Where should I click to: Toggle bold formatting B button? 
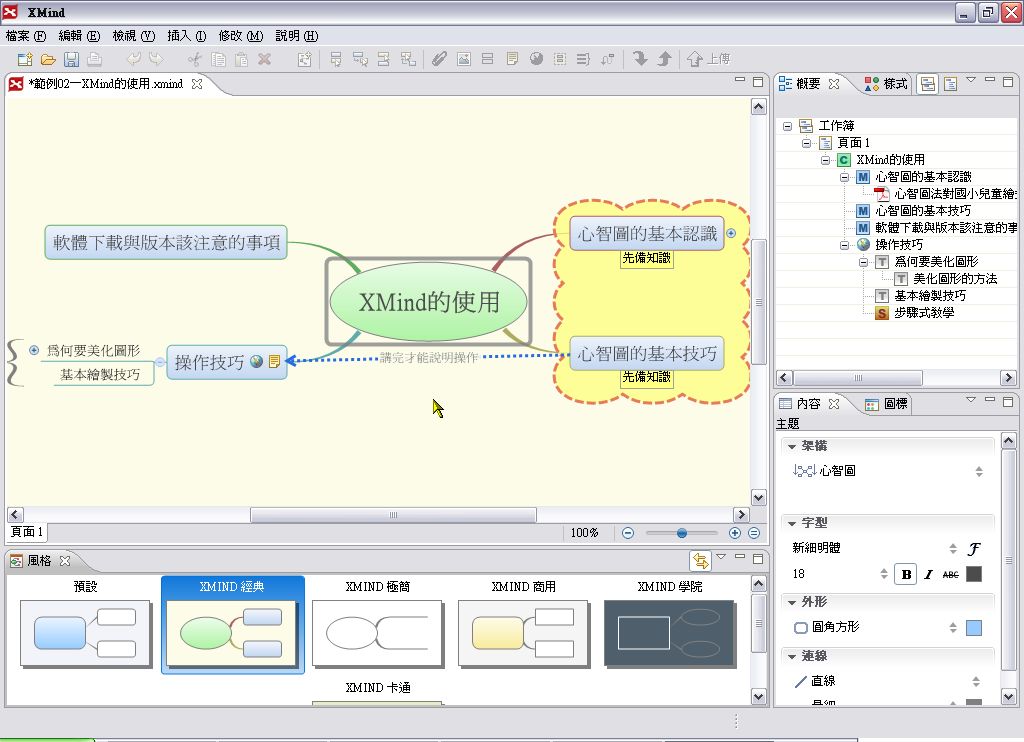pyautogui.click(x=906, y=574)
